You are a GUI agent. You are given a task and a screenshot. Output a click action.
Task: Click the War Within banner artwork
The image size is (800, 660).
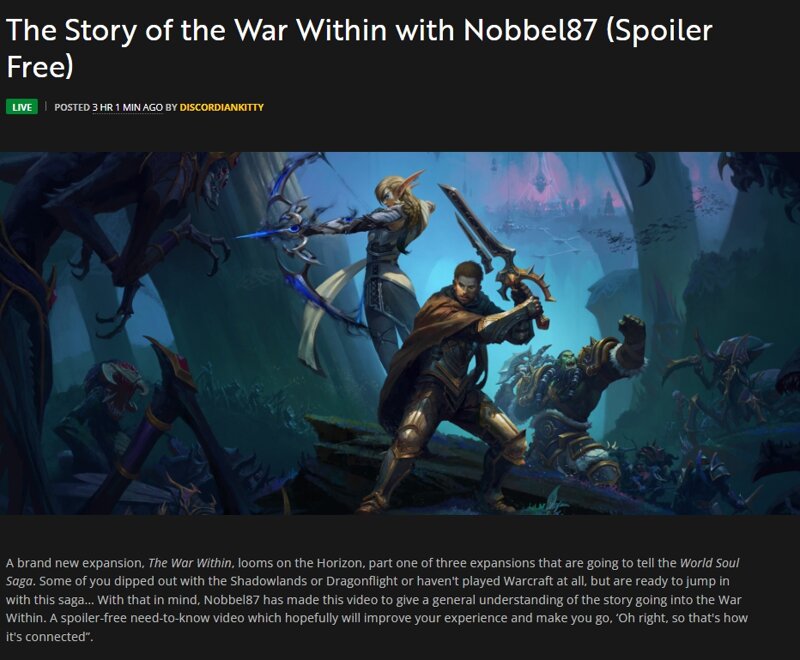point(400,333)
